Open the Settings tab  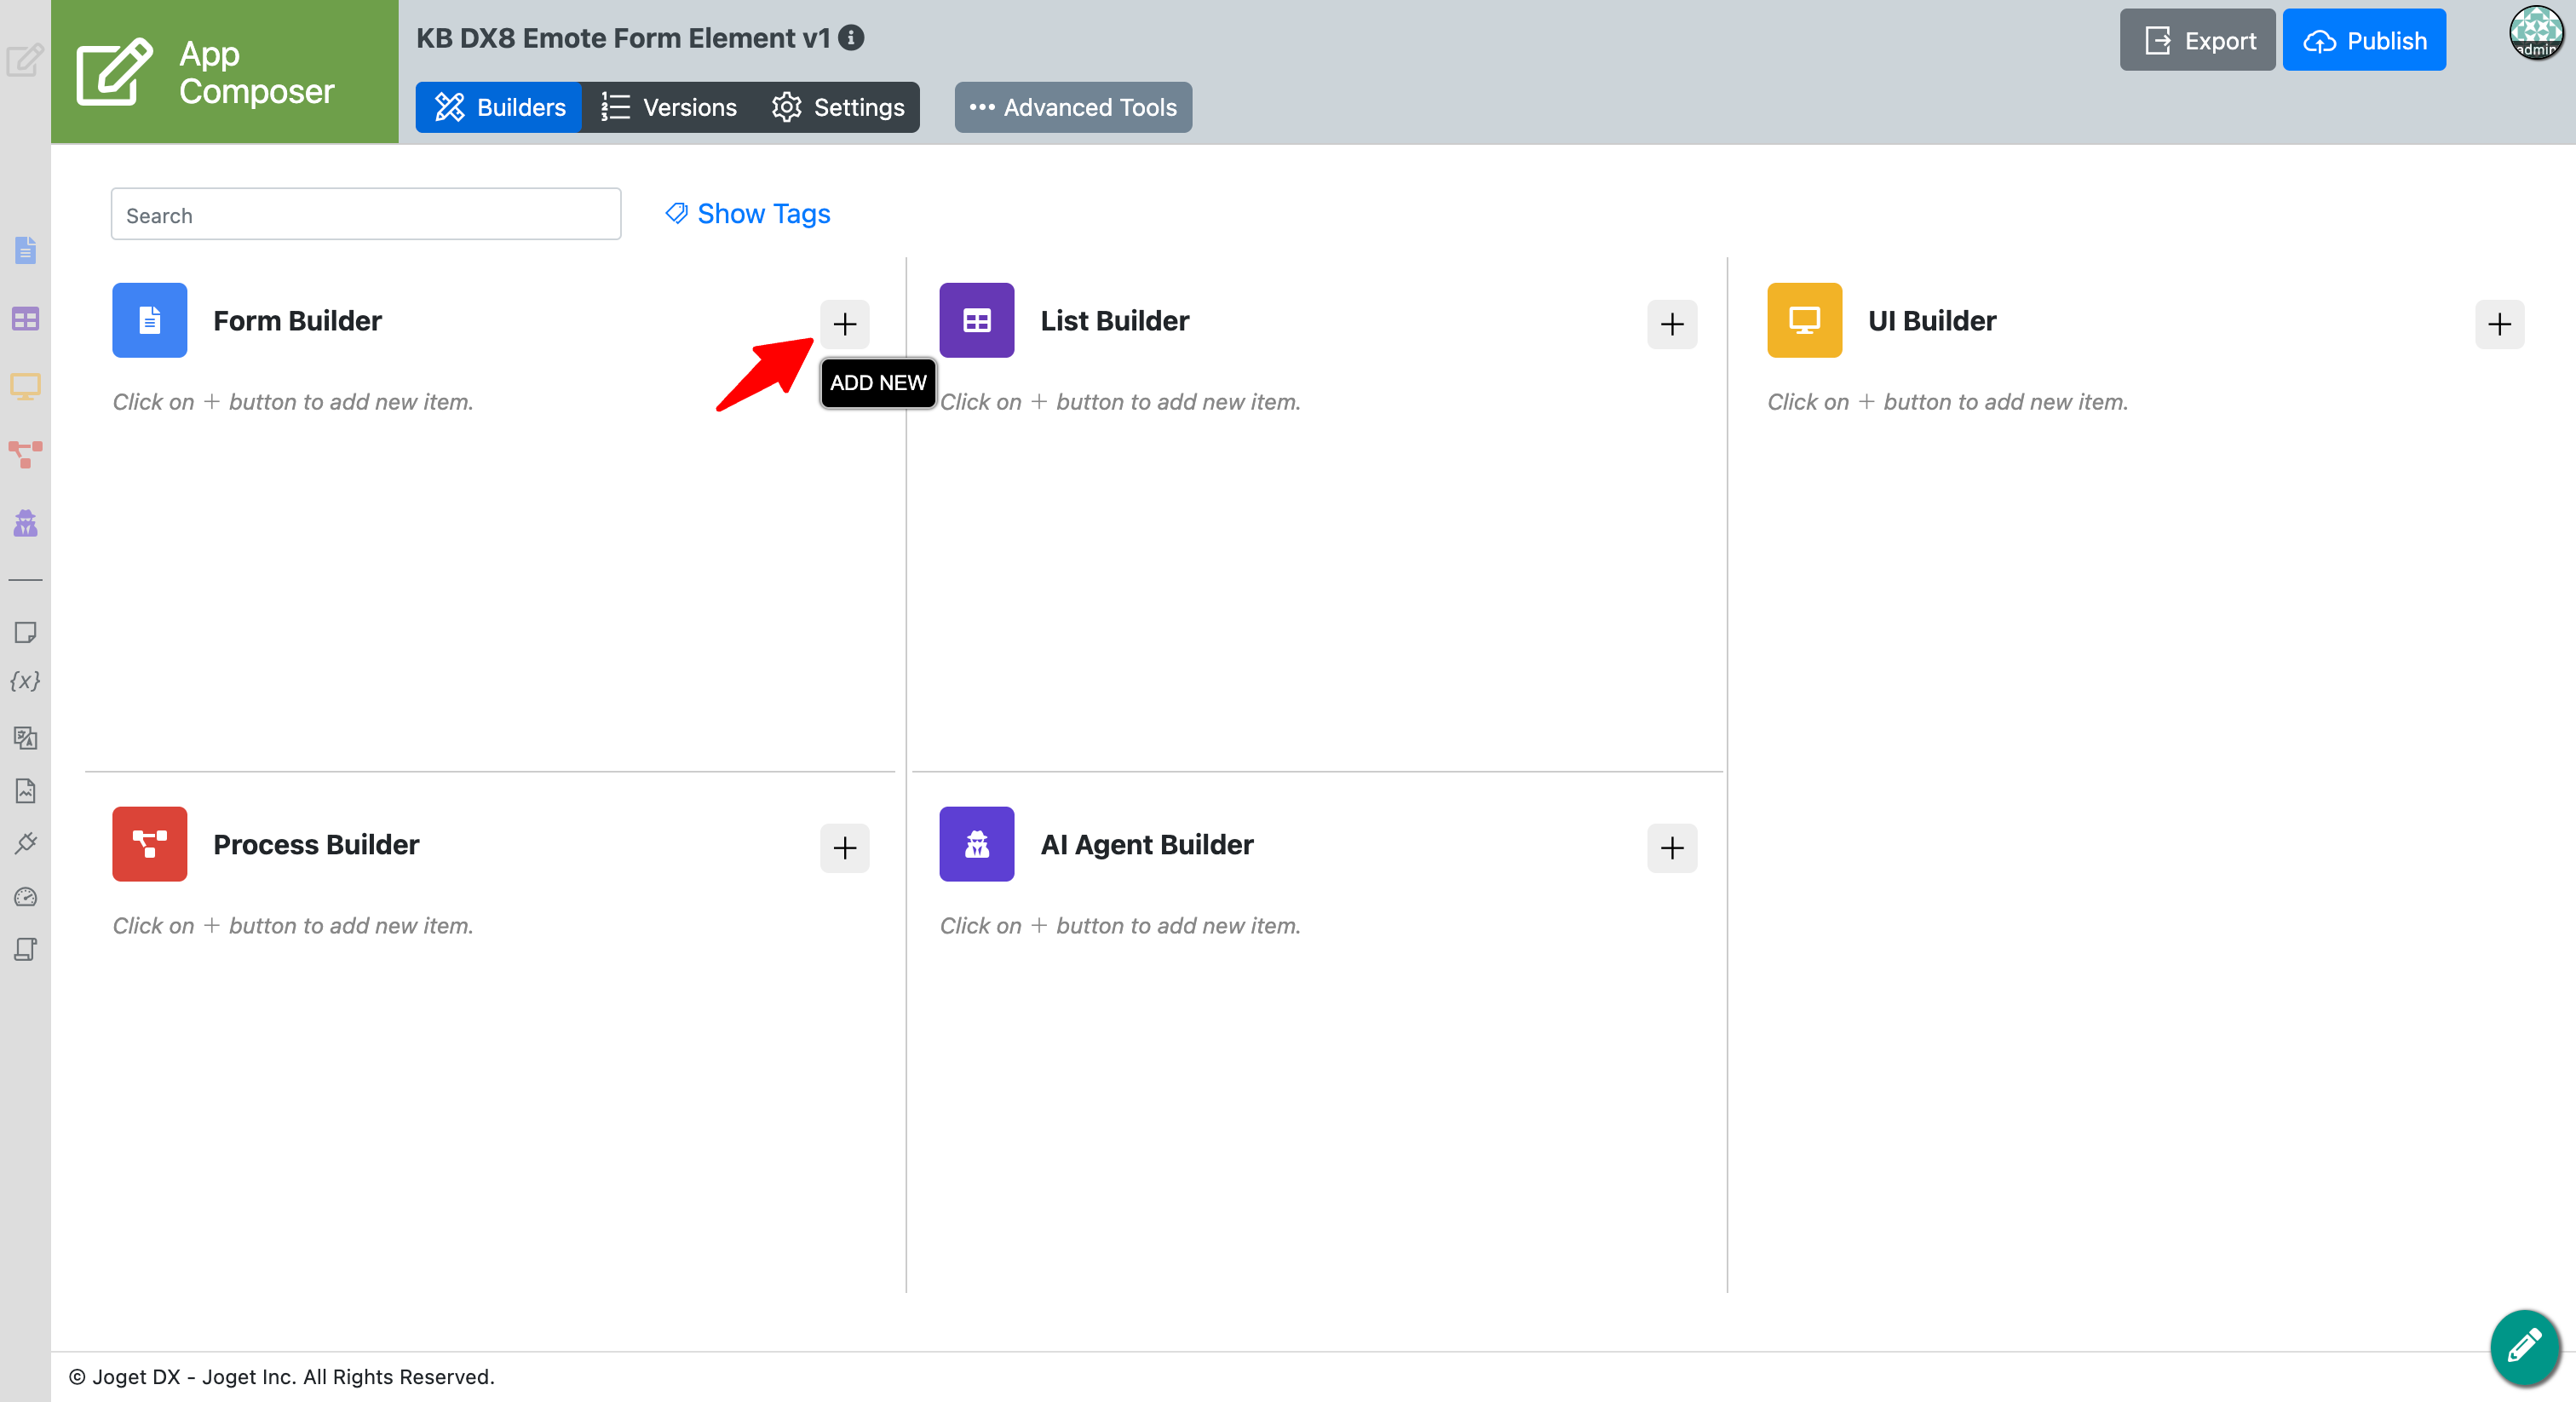pyautogui.click(x=838, y=107)
